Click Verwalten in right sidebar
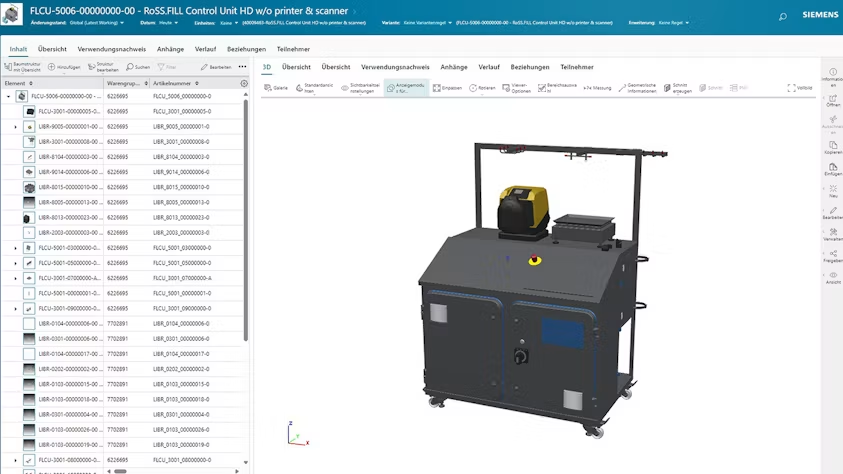843x474 pixels. 833,234
